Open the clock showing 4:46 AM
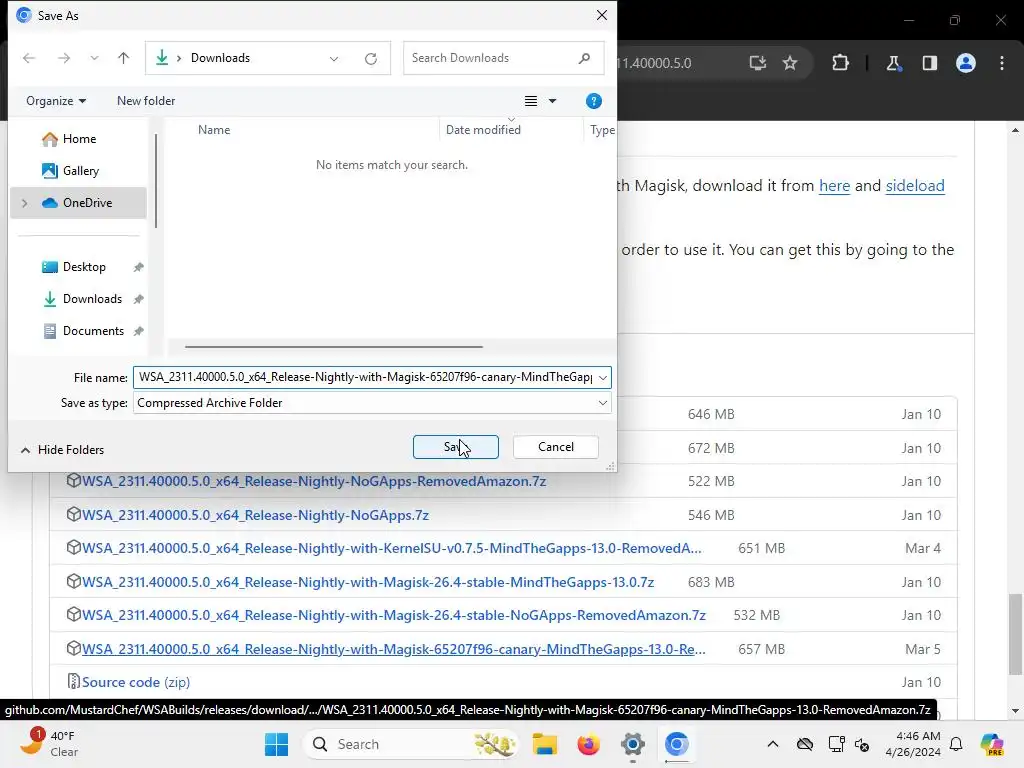 point(913,744)
